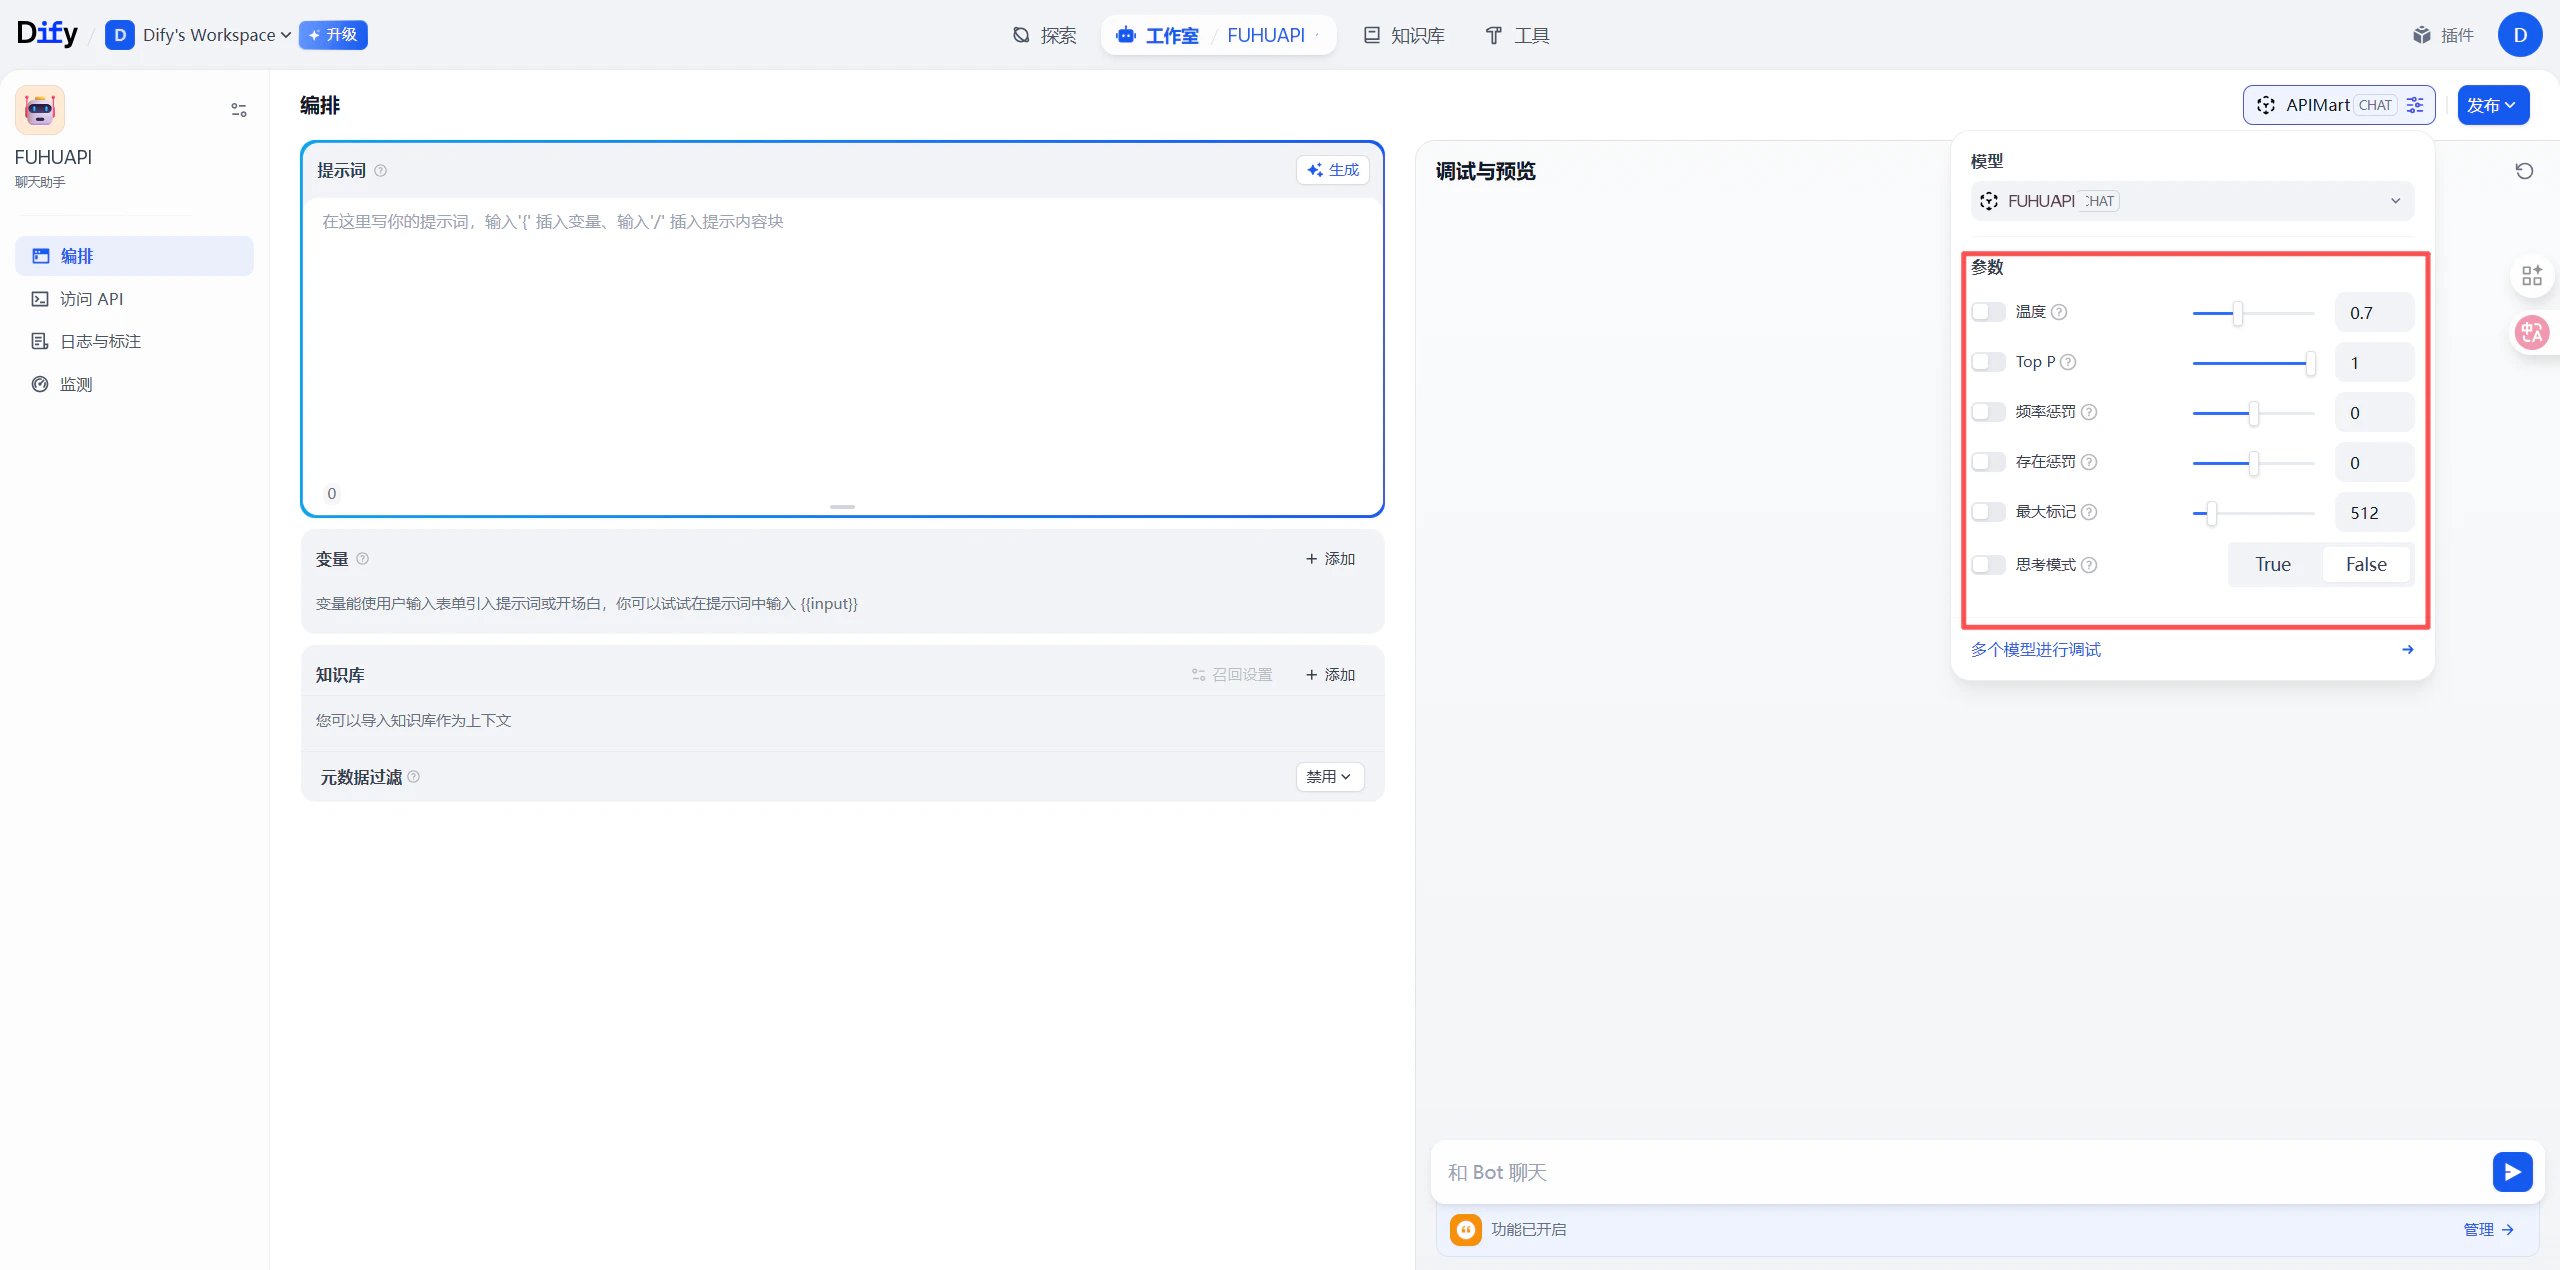Click 添加 in the 知识库 section
This screenshot has height=1270, width=2560.
1330,675
